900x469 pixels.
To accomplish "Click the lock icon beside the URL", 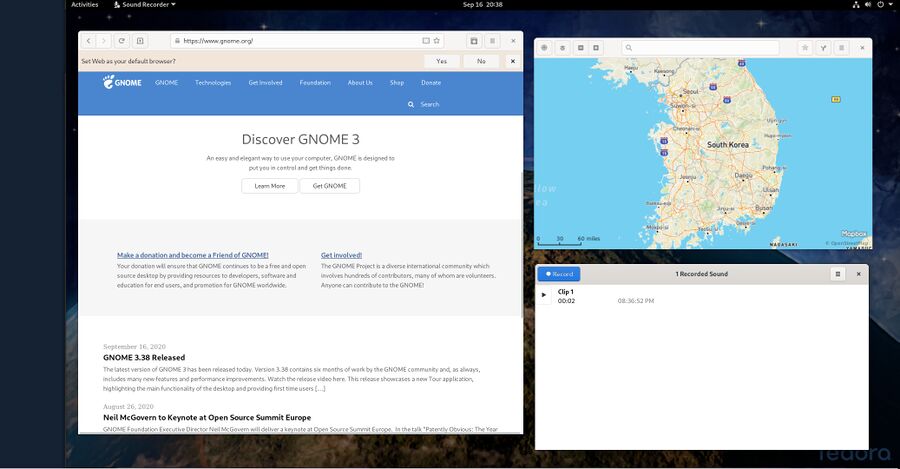I will point(177,41).
